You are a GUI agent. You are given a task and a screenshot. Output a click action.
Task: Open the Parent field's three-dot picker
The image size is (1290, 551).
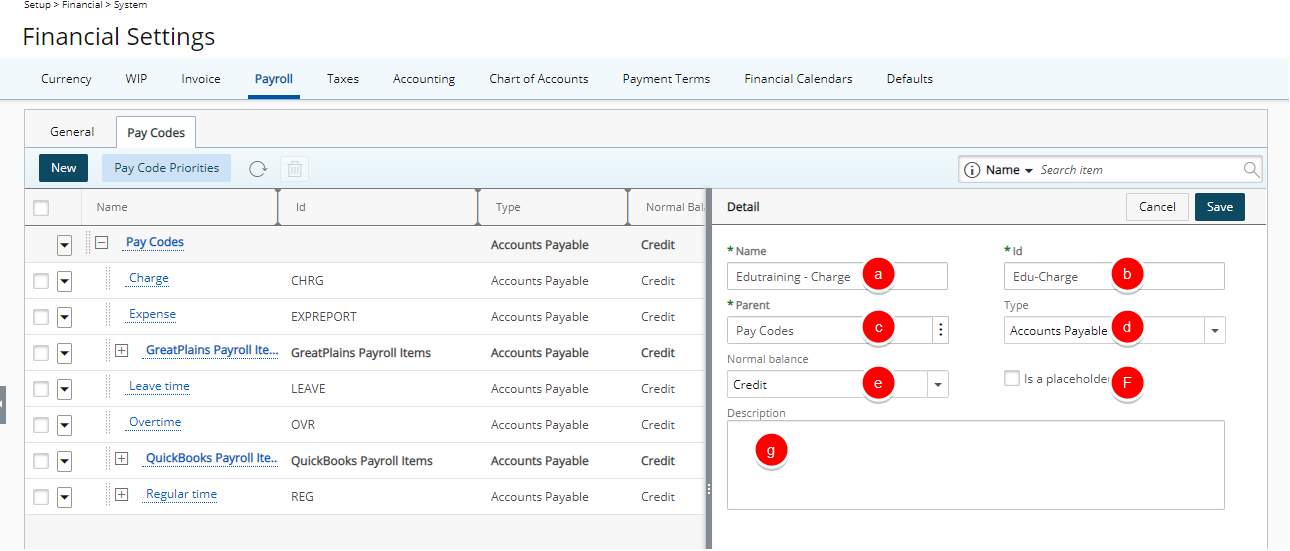click(940, 330)
